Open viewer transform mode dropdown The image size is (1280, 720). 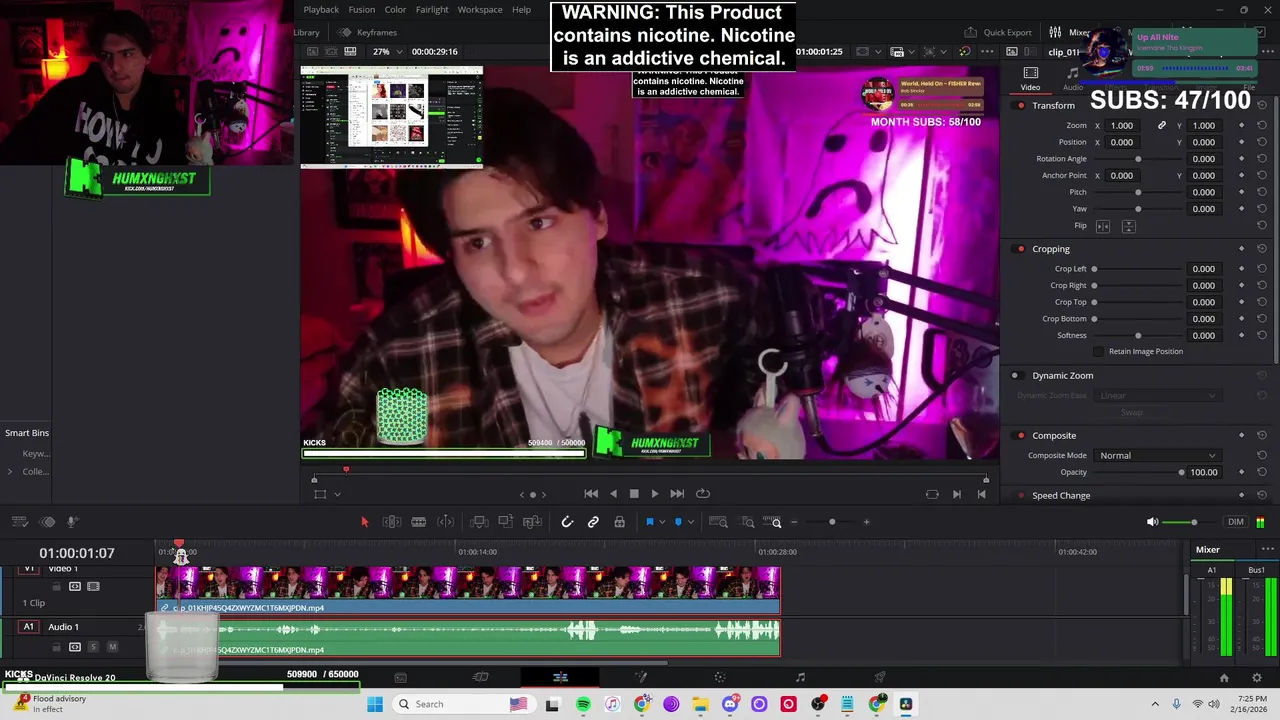tap(337, 494)
